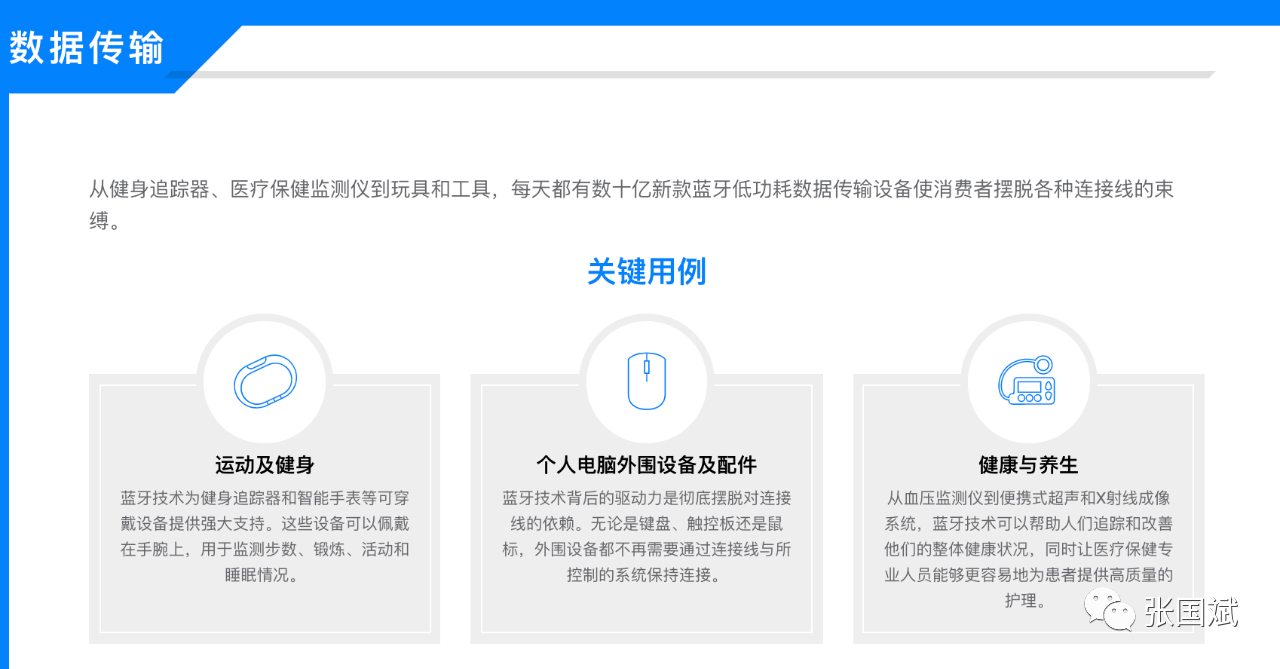
Task: Click the gray divider line beside the header
Action: click(x=700, y=74)
